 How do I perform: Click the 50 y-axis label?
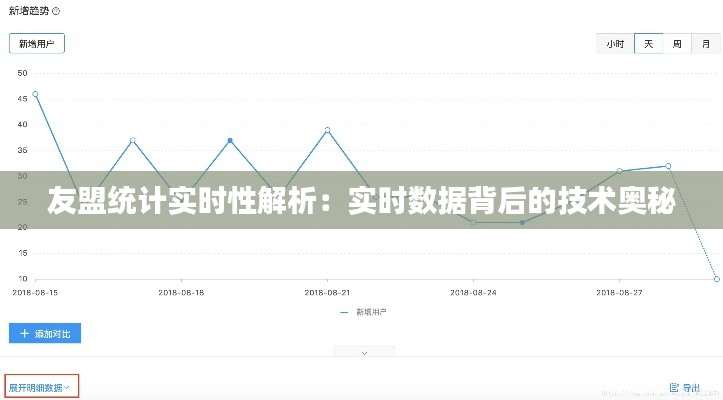click(23, 73)
